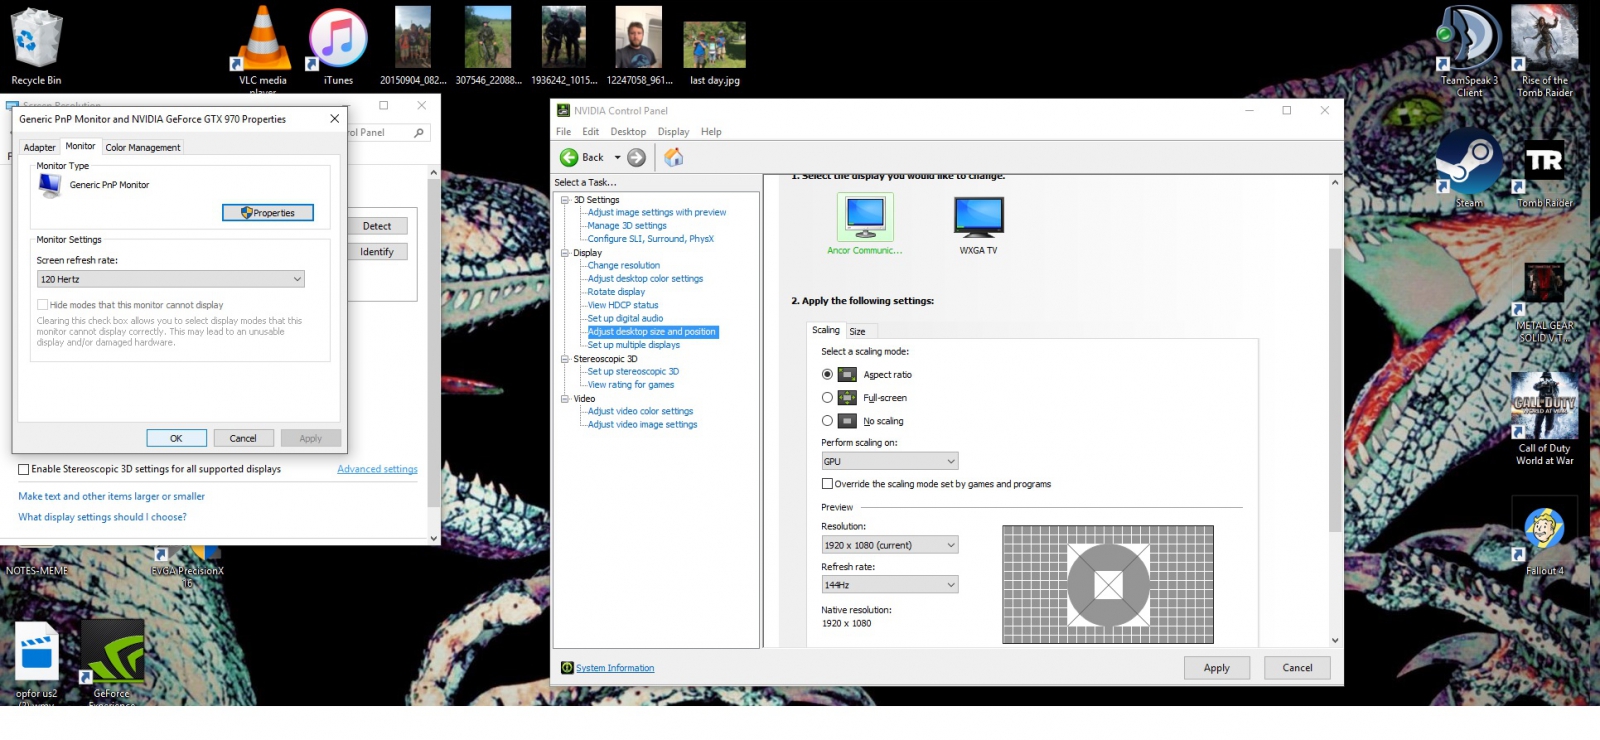This screenshot has height=740, width=1600.
Task: Select the WXGA TV display icon
Action: coord(978,216)
